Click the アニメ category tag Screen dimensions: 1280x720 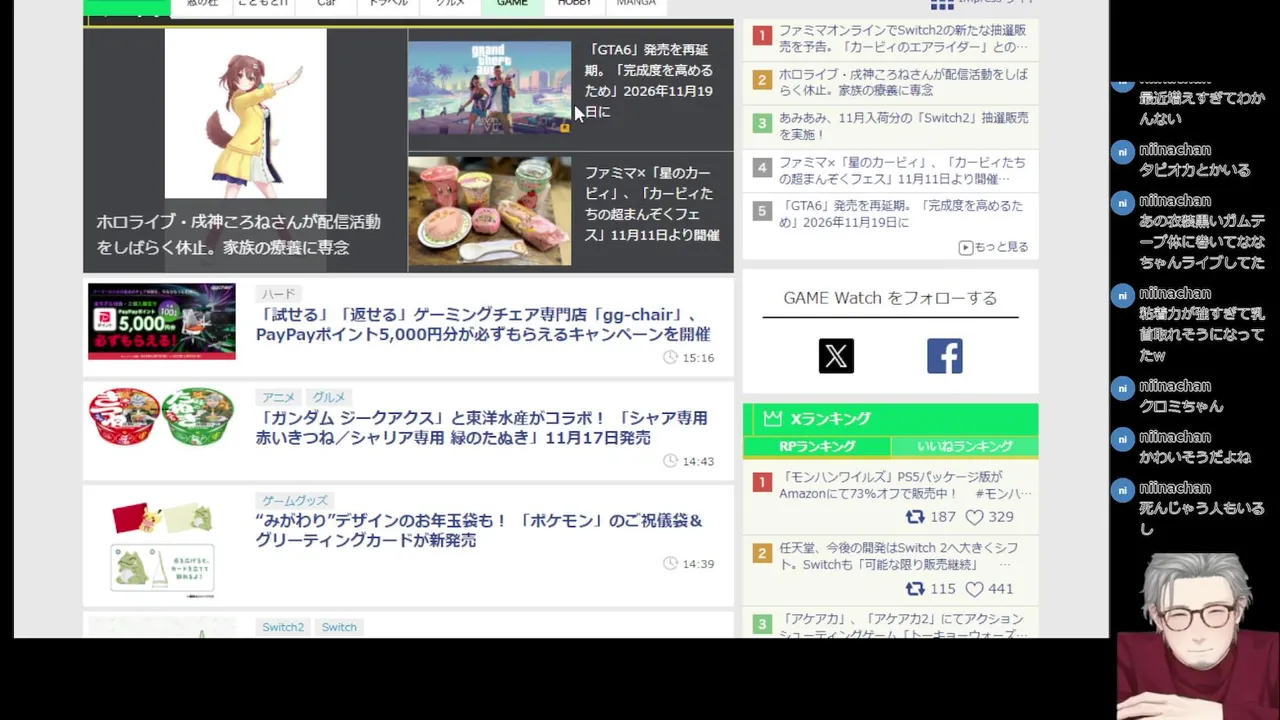coord(278,397)
